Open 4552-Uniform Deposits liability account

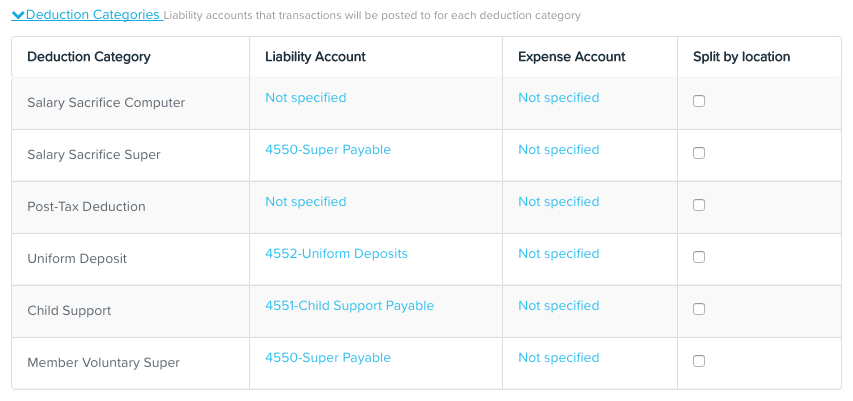336,254
